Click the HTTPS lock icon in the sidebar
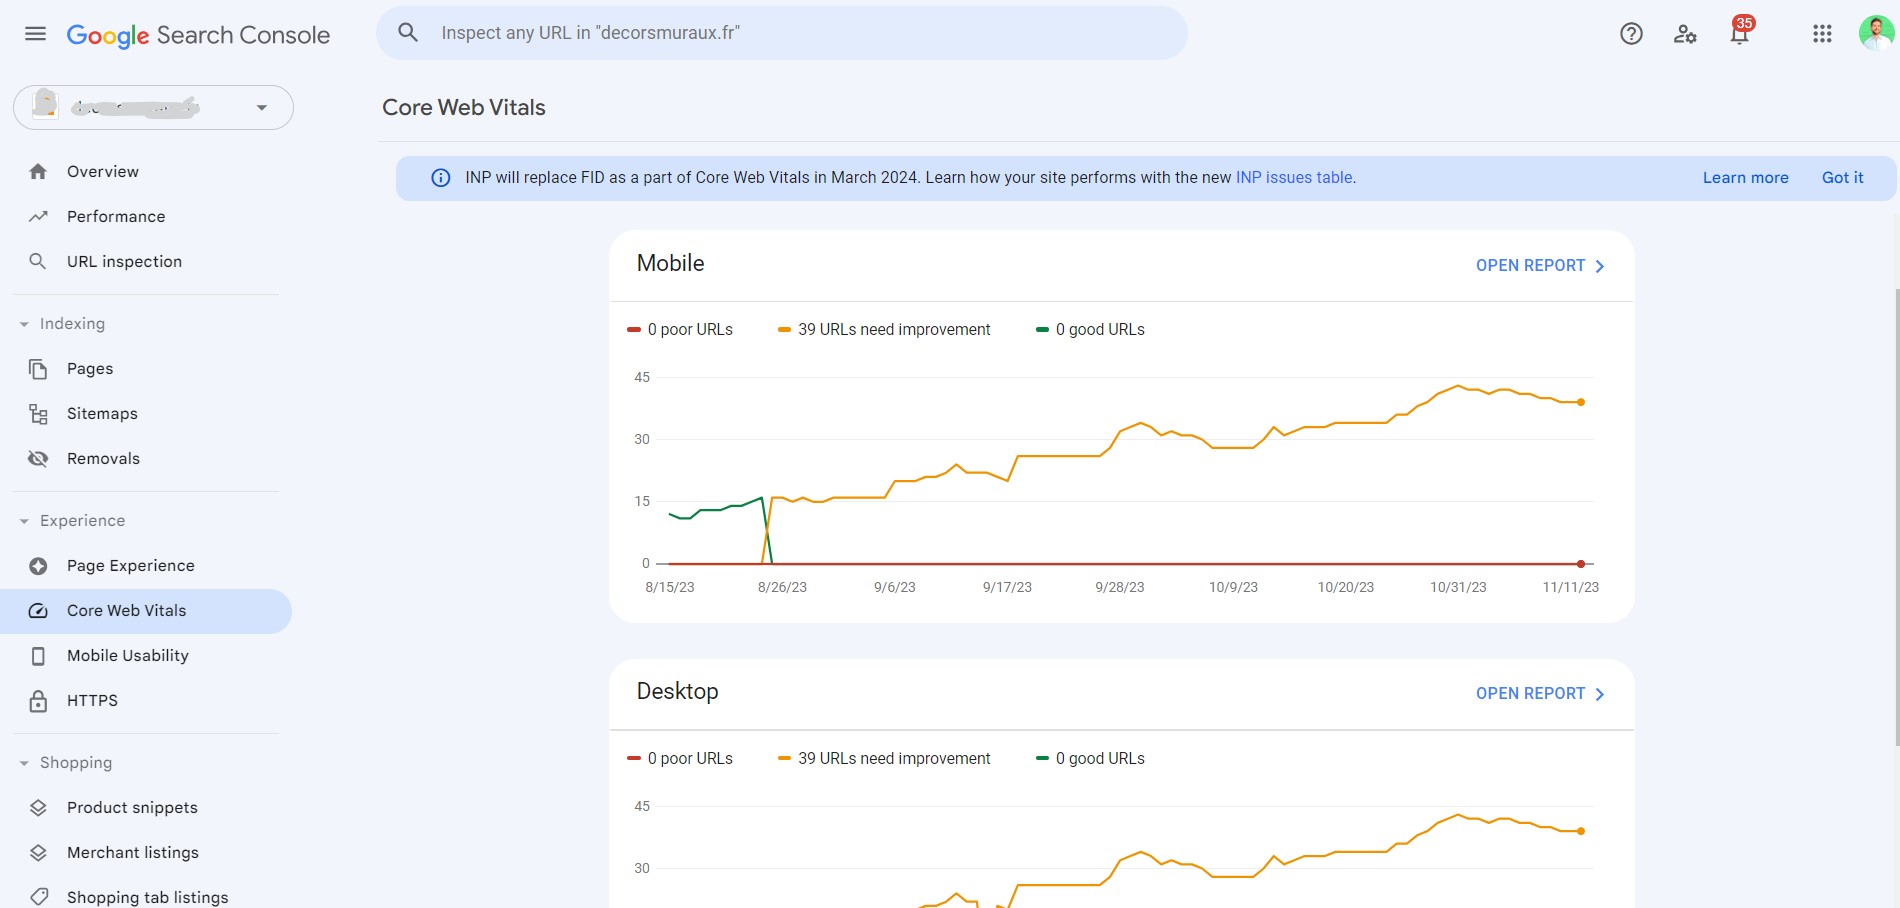The image size is (1900, 908). coord(37,700)
